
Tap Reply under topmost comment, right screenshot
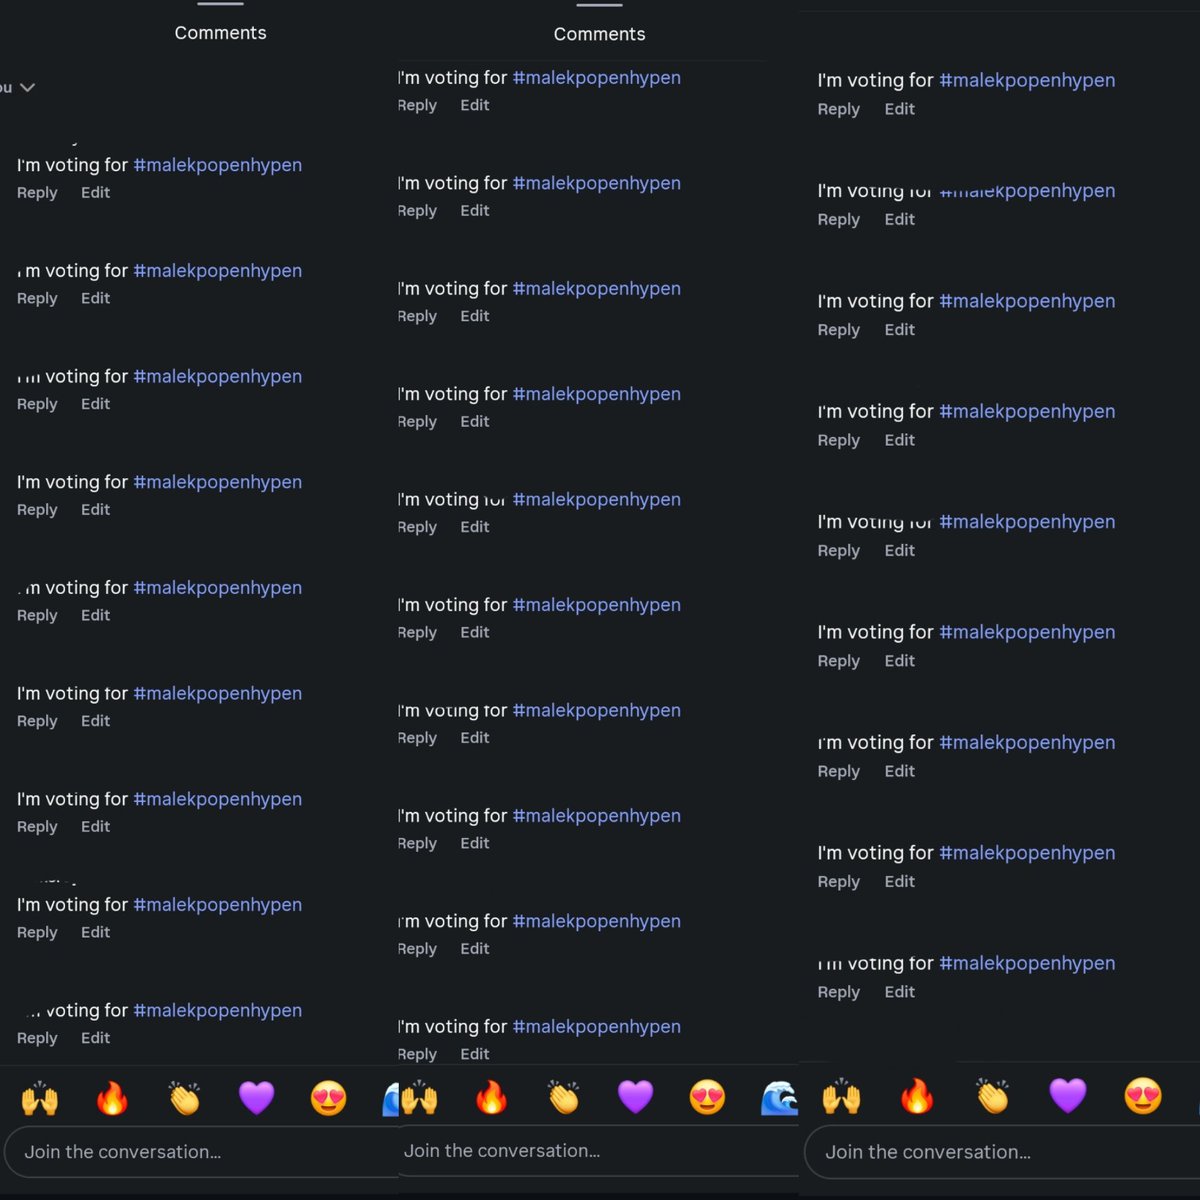(838, 109)
